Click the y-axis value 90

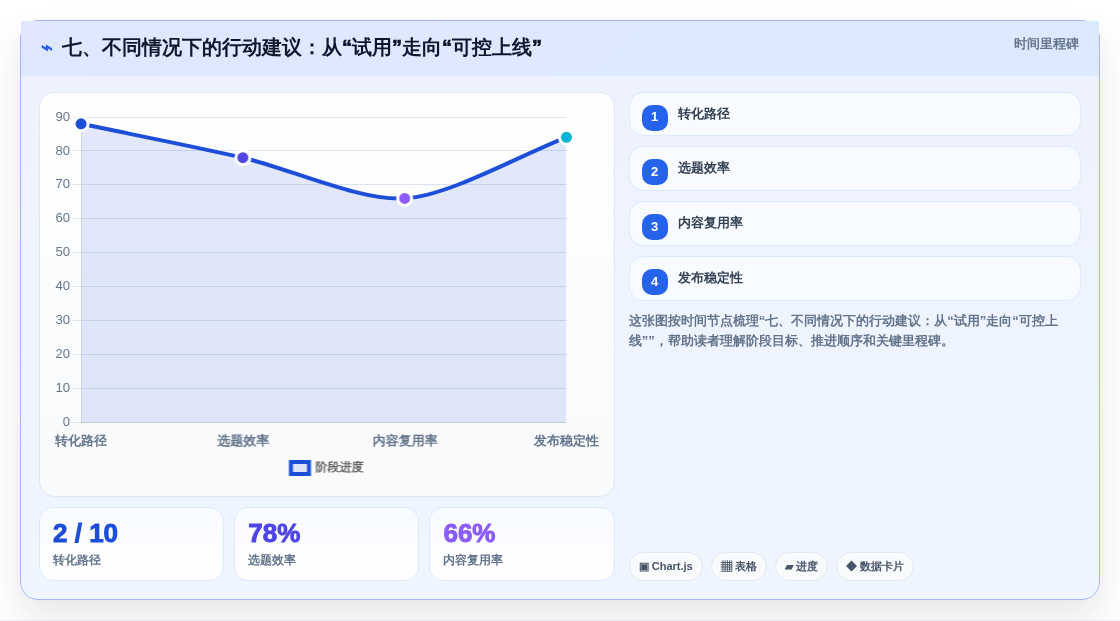(x=63, y=116)
